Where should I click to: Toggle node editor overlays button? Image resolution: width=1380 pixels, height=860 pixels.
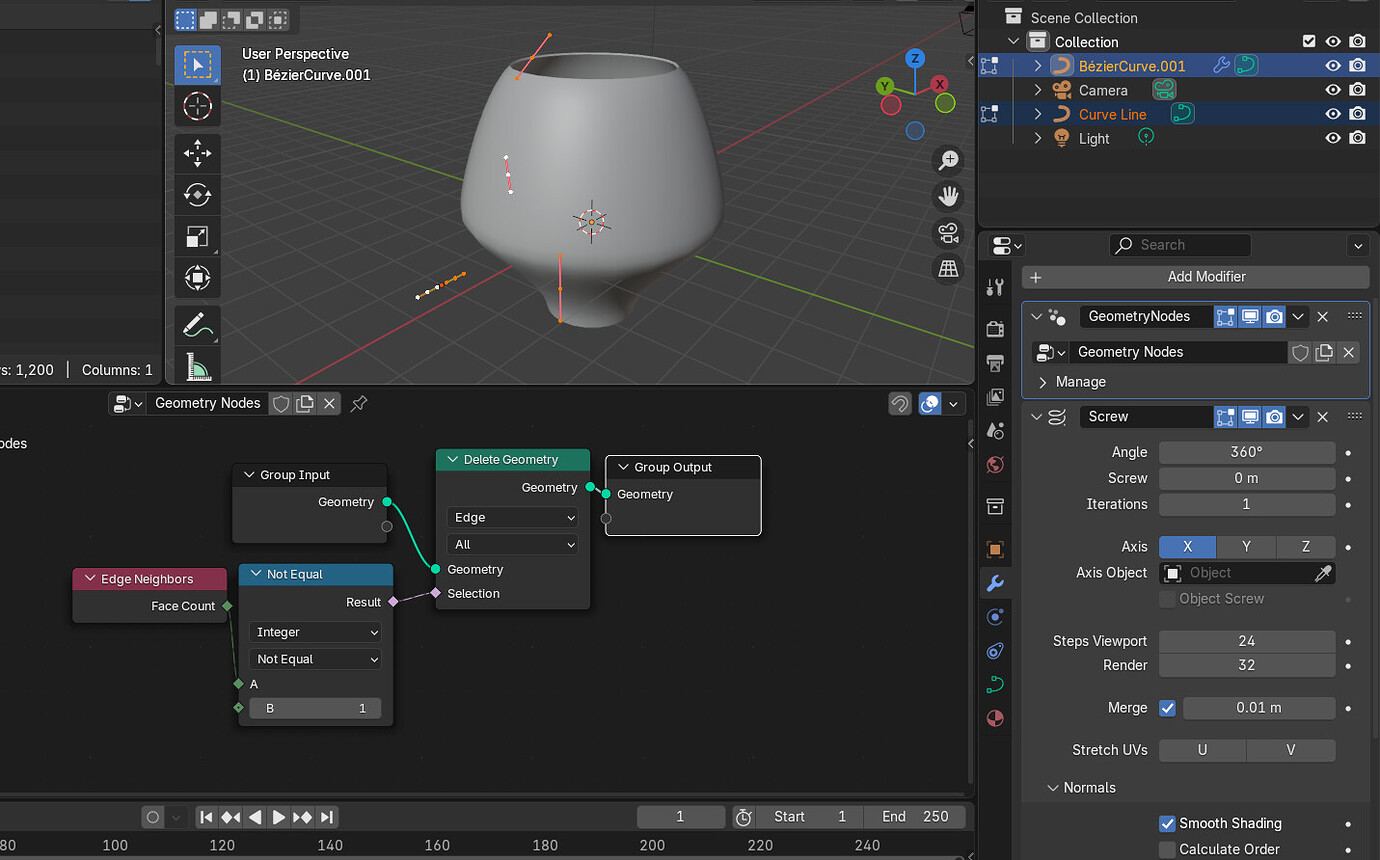click(930, 403)
